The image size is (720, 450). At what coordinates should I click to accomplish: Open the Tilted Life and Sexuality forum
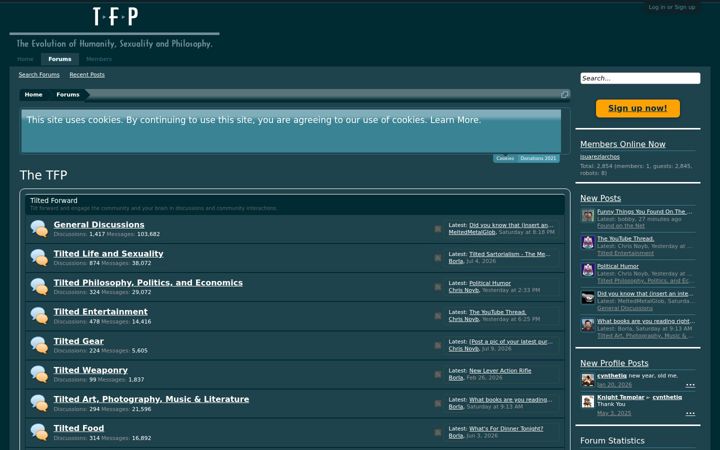108,253
